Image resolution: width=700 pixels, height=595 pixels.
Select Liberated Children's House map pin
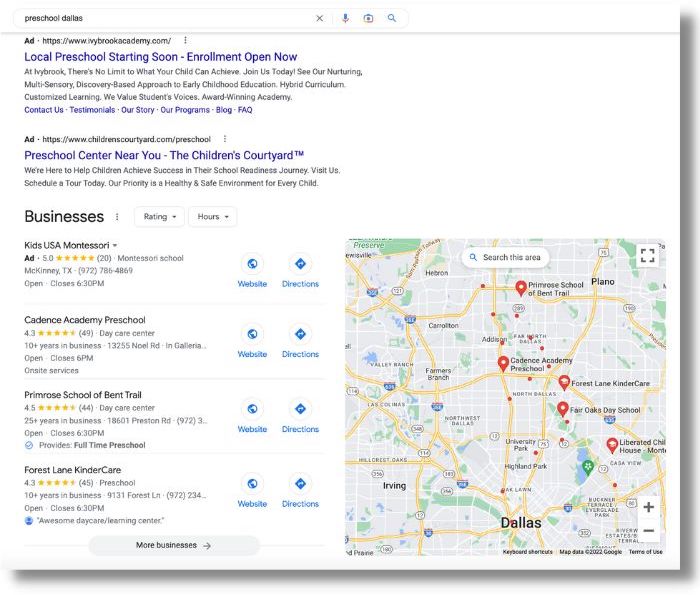612,445
